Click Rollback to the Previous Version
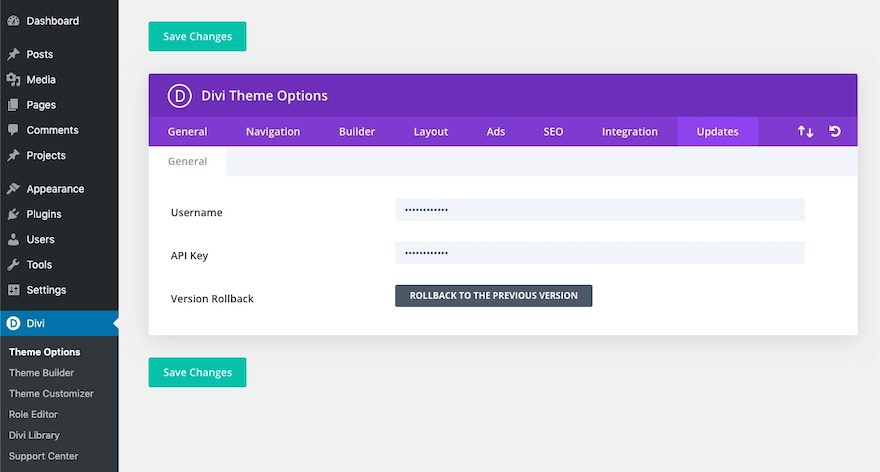This screenshot has width=880, height=472. click(493, 296)
